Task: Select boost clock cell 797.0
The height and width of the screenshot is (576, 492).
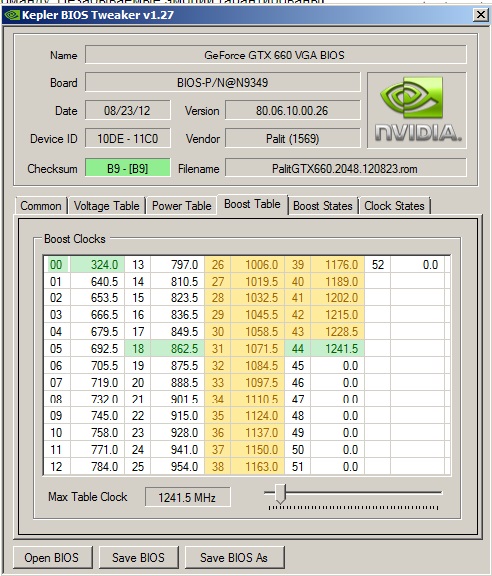Action: coord(177,264)
